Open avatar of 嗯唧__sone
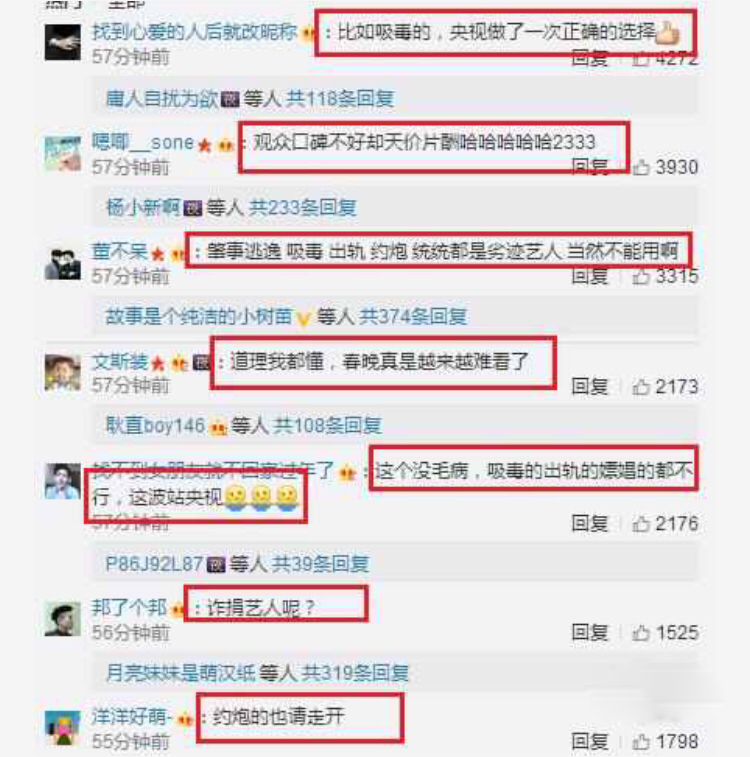Screen dimensions: 750x757 point(63,154)
